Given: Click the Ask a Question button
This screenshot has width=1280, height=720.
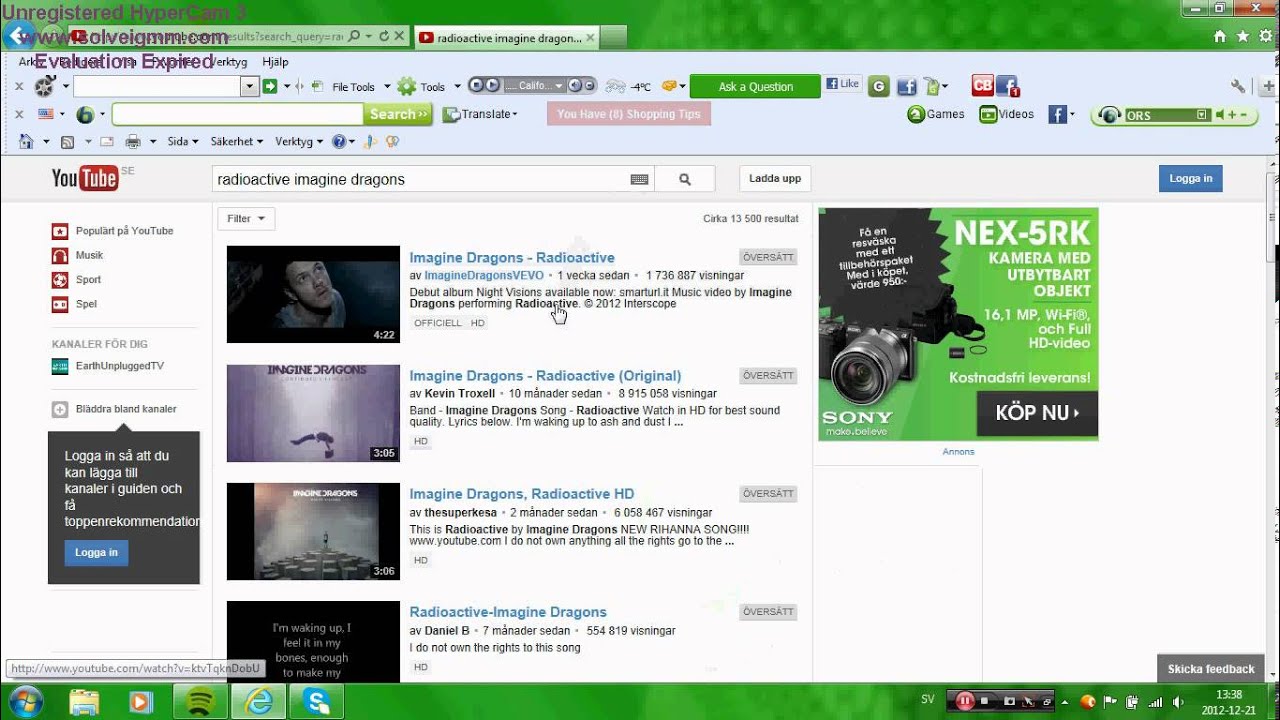Looking at the screenshot, I should coord(755,87).
